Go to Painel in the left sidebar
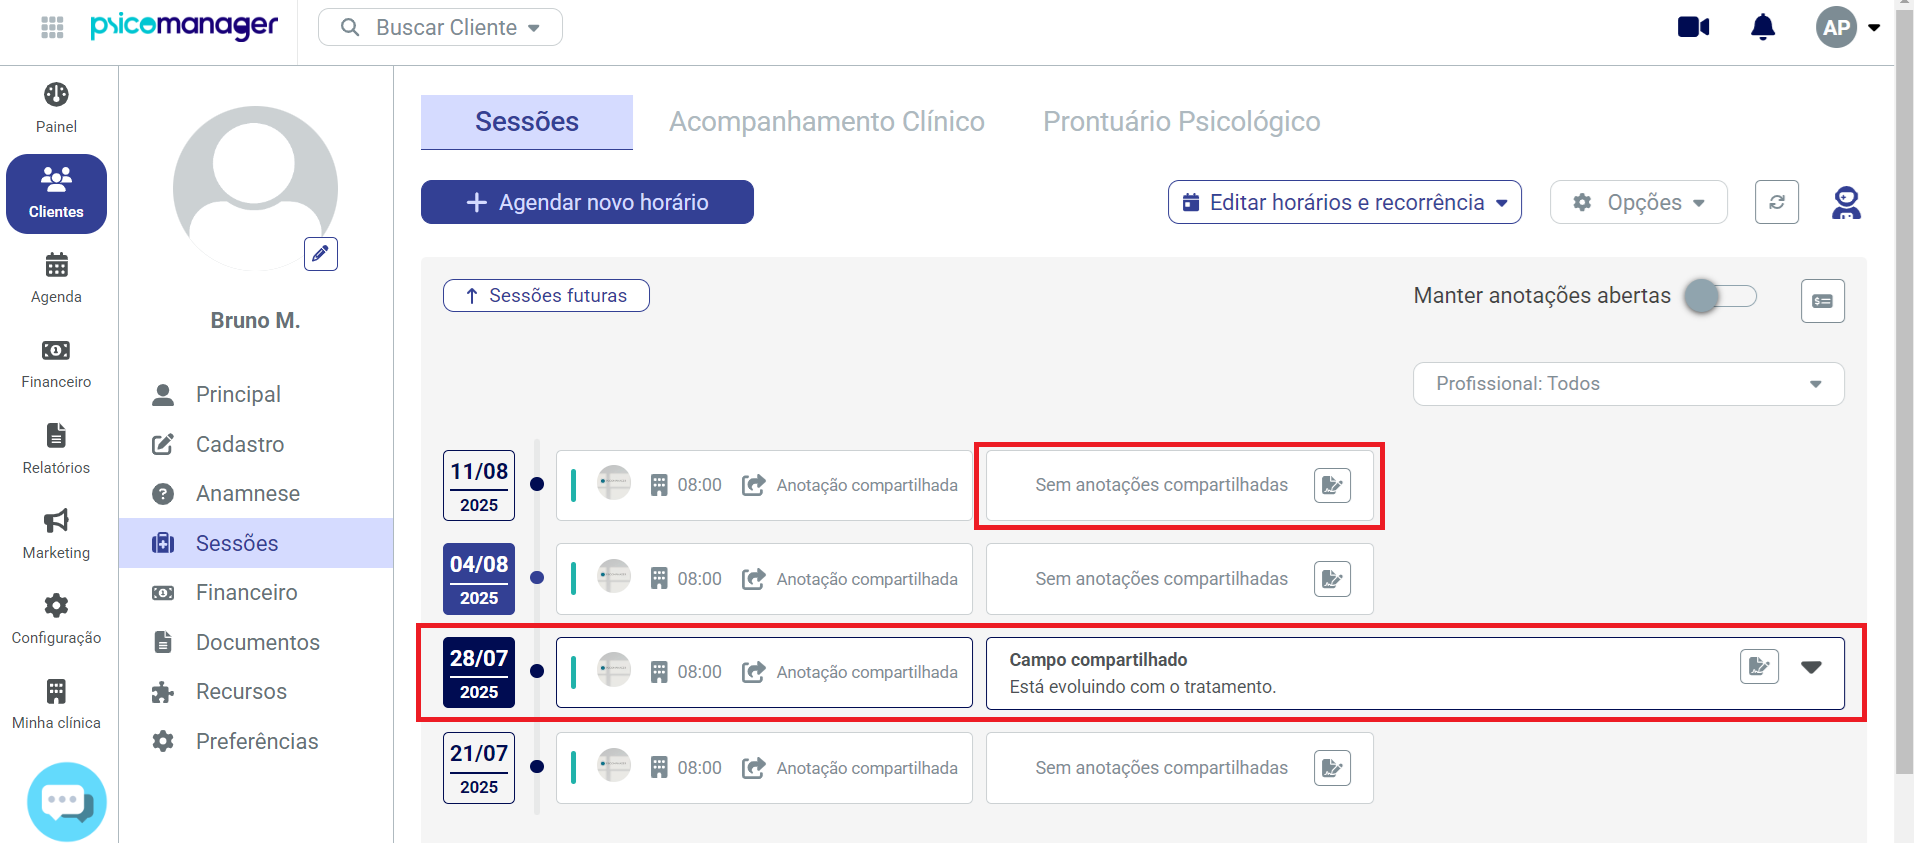Viewport: 1914px width, 843px height. (x=56, y=108)
